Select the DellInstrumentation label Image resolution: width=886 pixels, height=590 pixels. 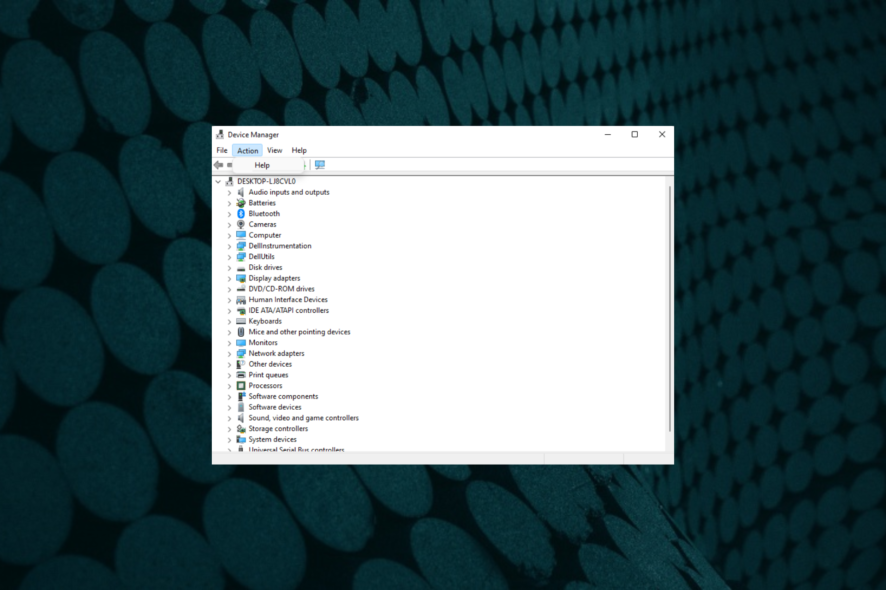(x=280, y=246)
